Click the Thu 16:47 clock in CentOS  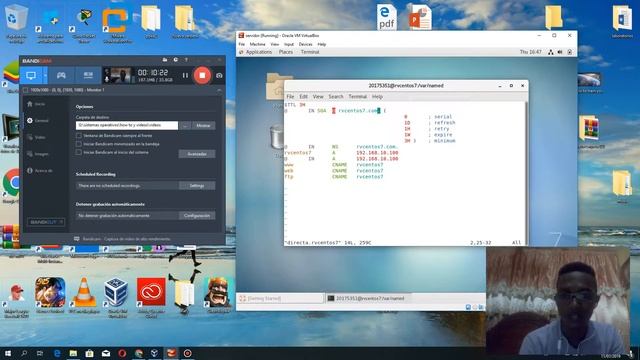click(x=531, y=52)
